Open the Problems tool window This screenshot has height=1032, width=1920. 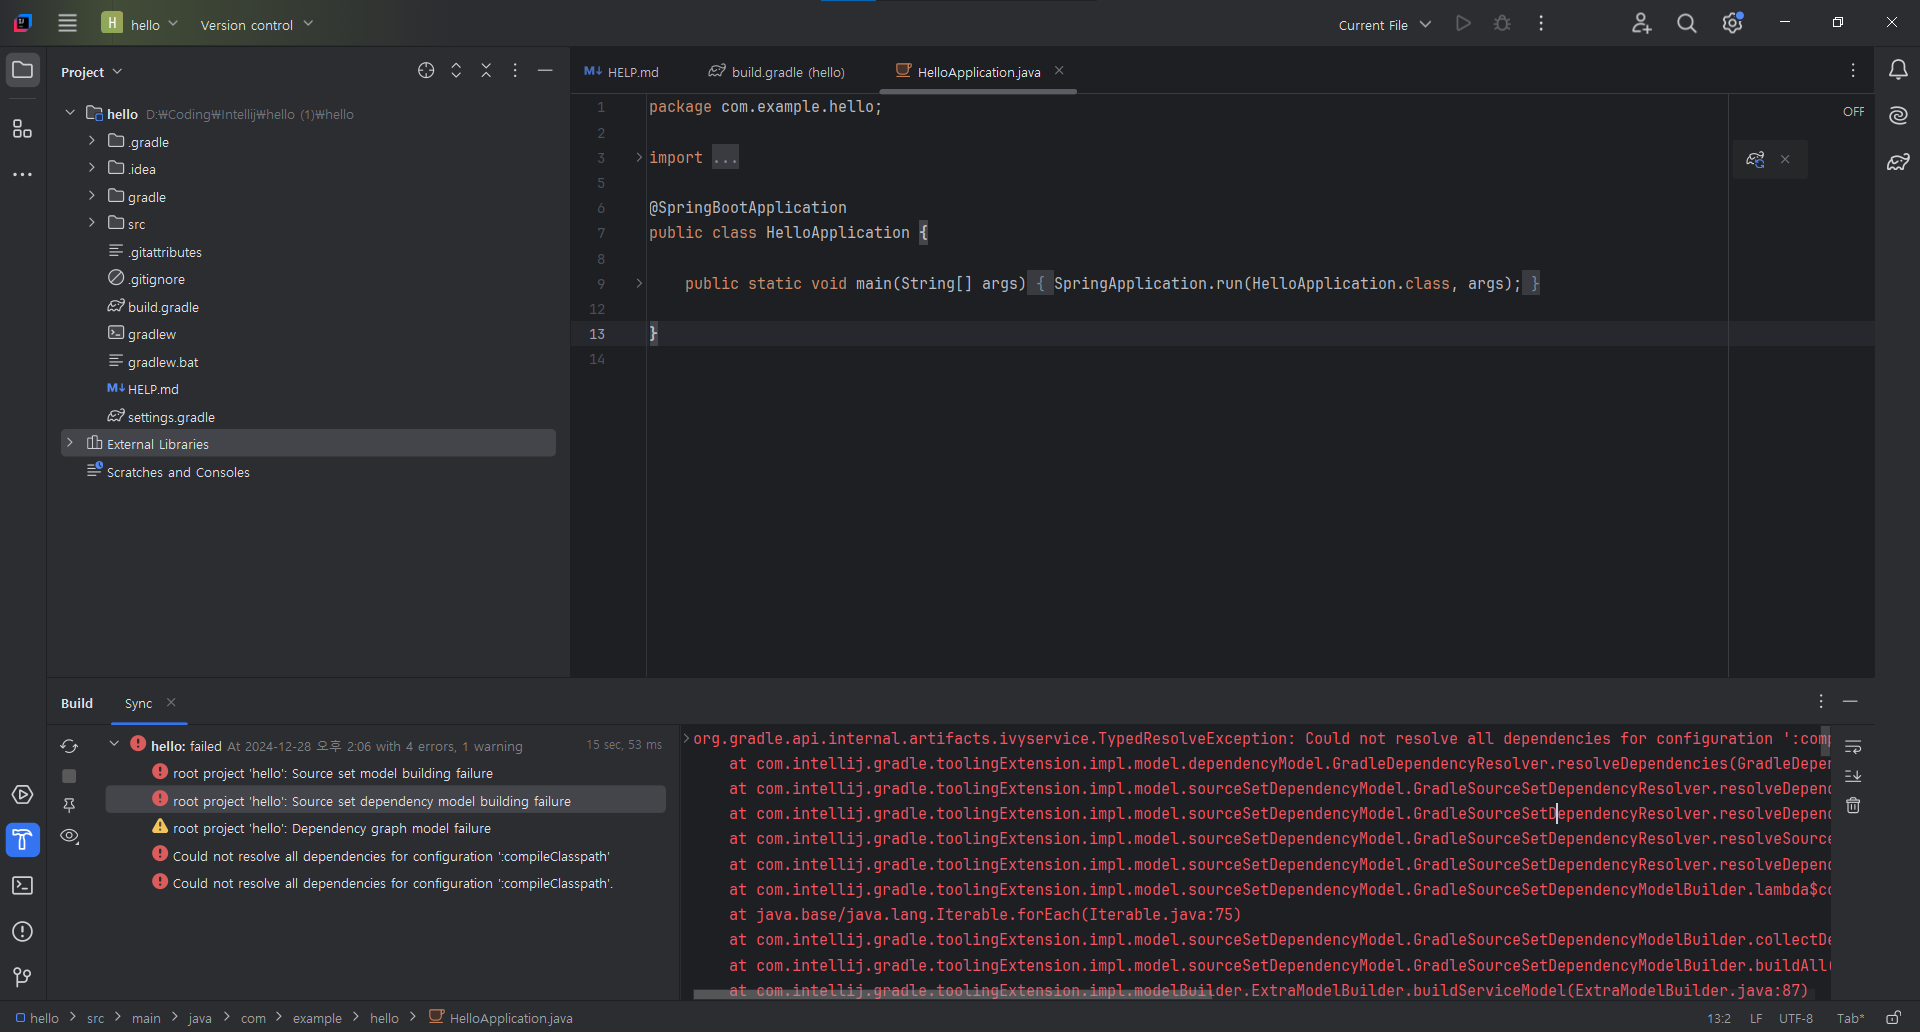[22, 932]
